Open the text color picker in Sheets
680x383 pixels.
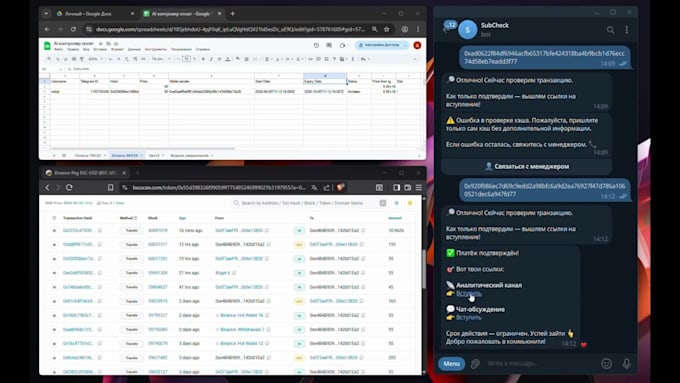(x=228, y=59)
